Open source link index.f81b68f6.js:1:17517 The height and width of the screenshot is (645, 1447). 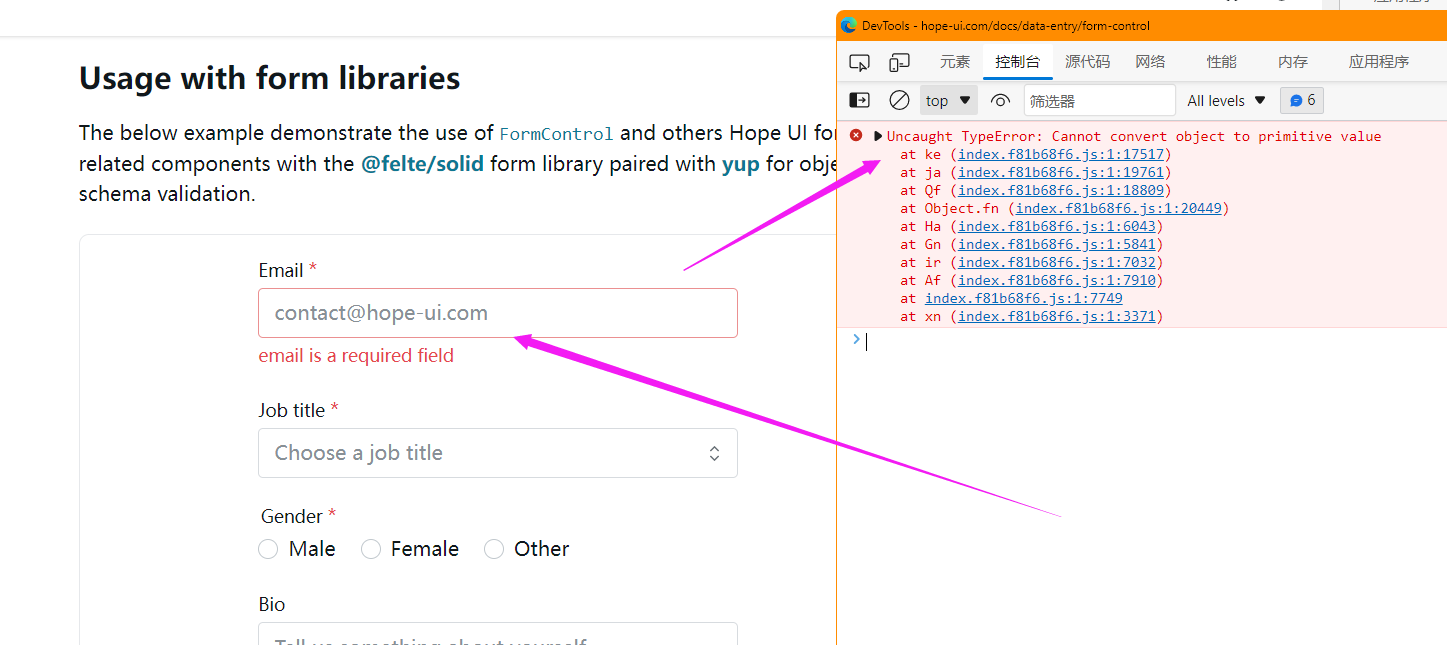1061,154
